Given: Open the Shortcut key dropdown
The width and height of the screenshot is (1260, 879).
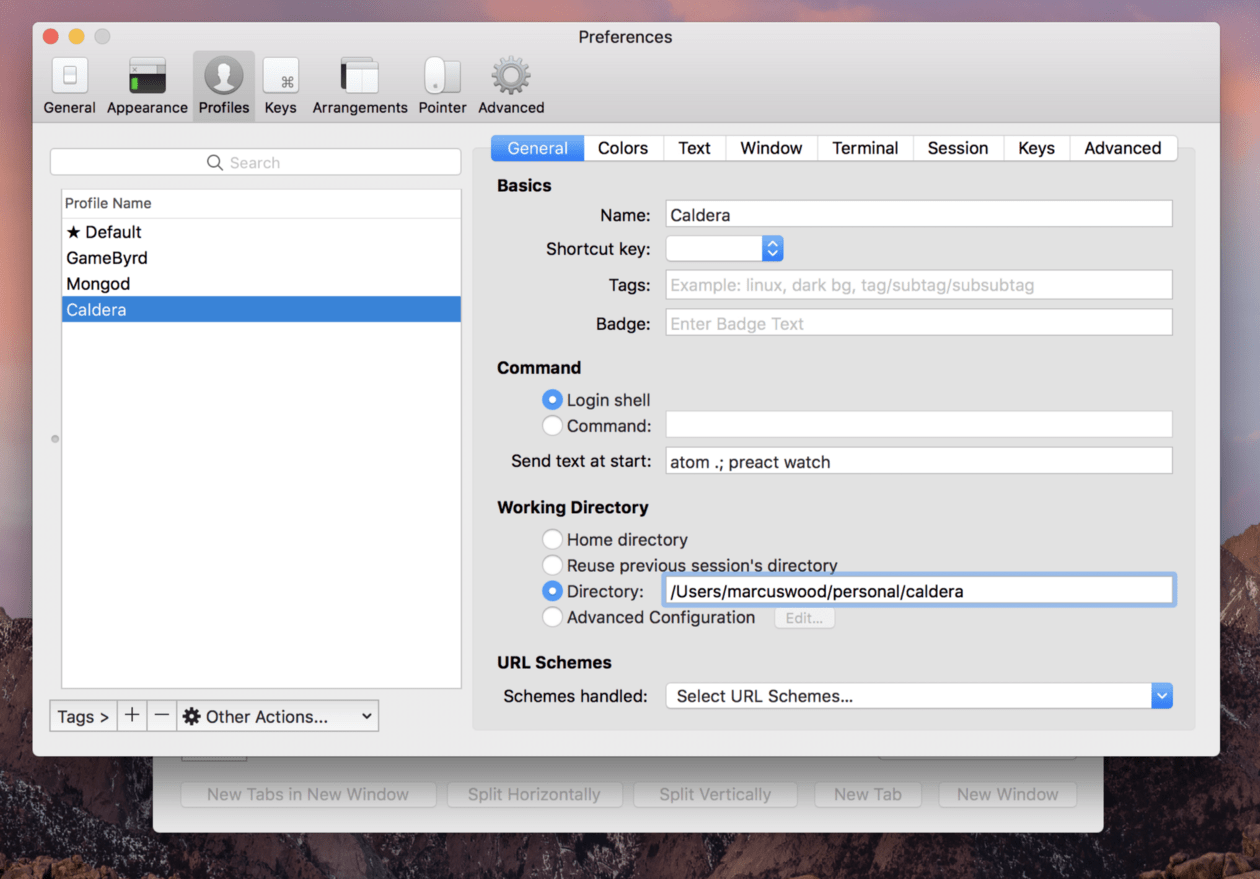Looking at the screenshot, I should coord(772,248).
